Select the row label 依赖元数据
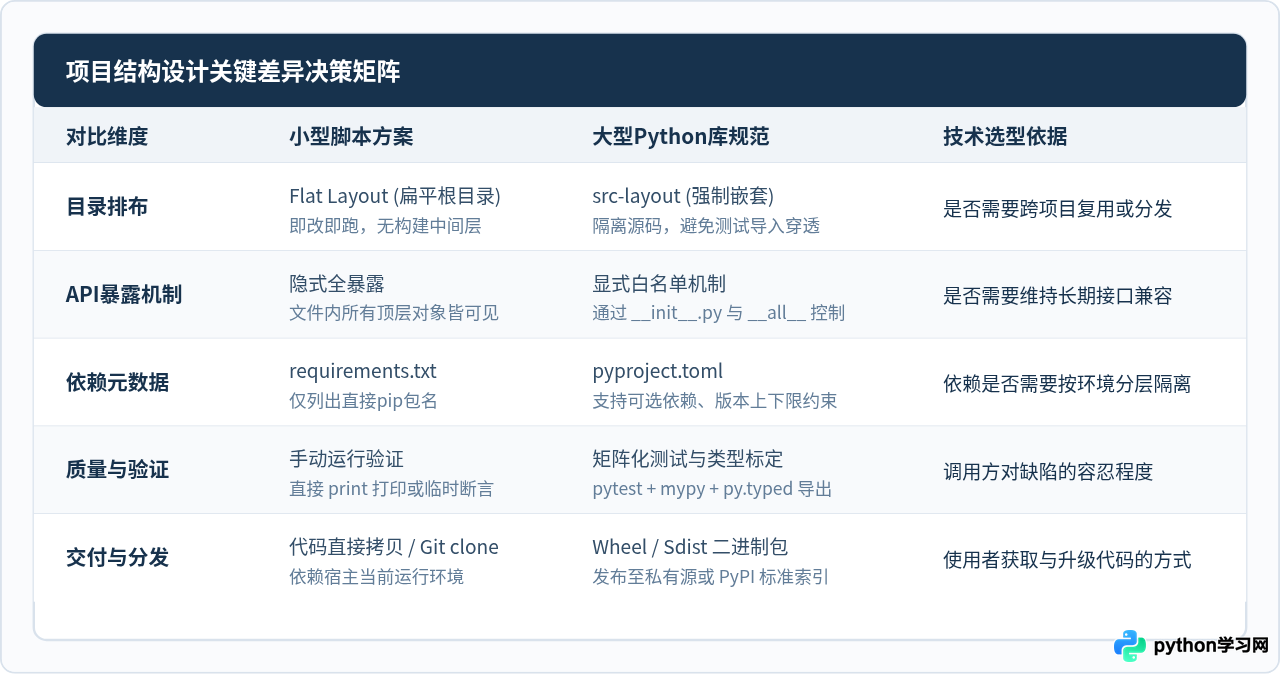The image size is (1280, 674). 117,382
